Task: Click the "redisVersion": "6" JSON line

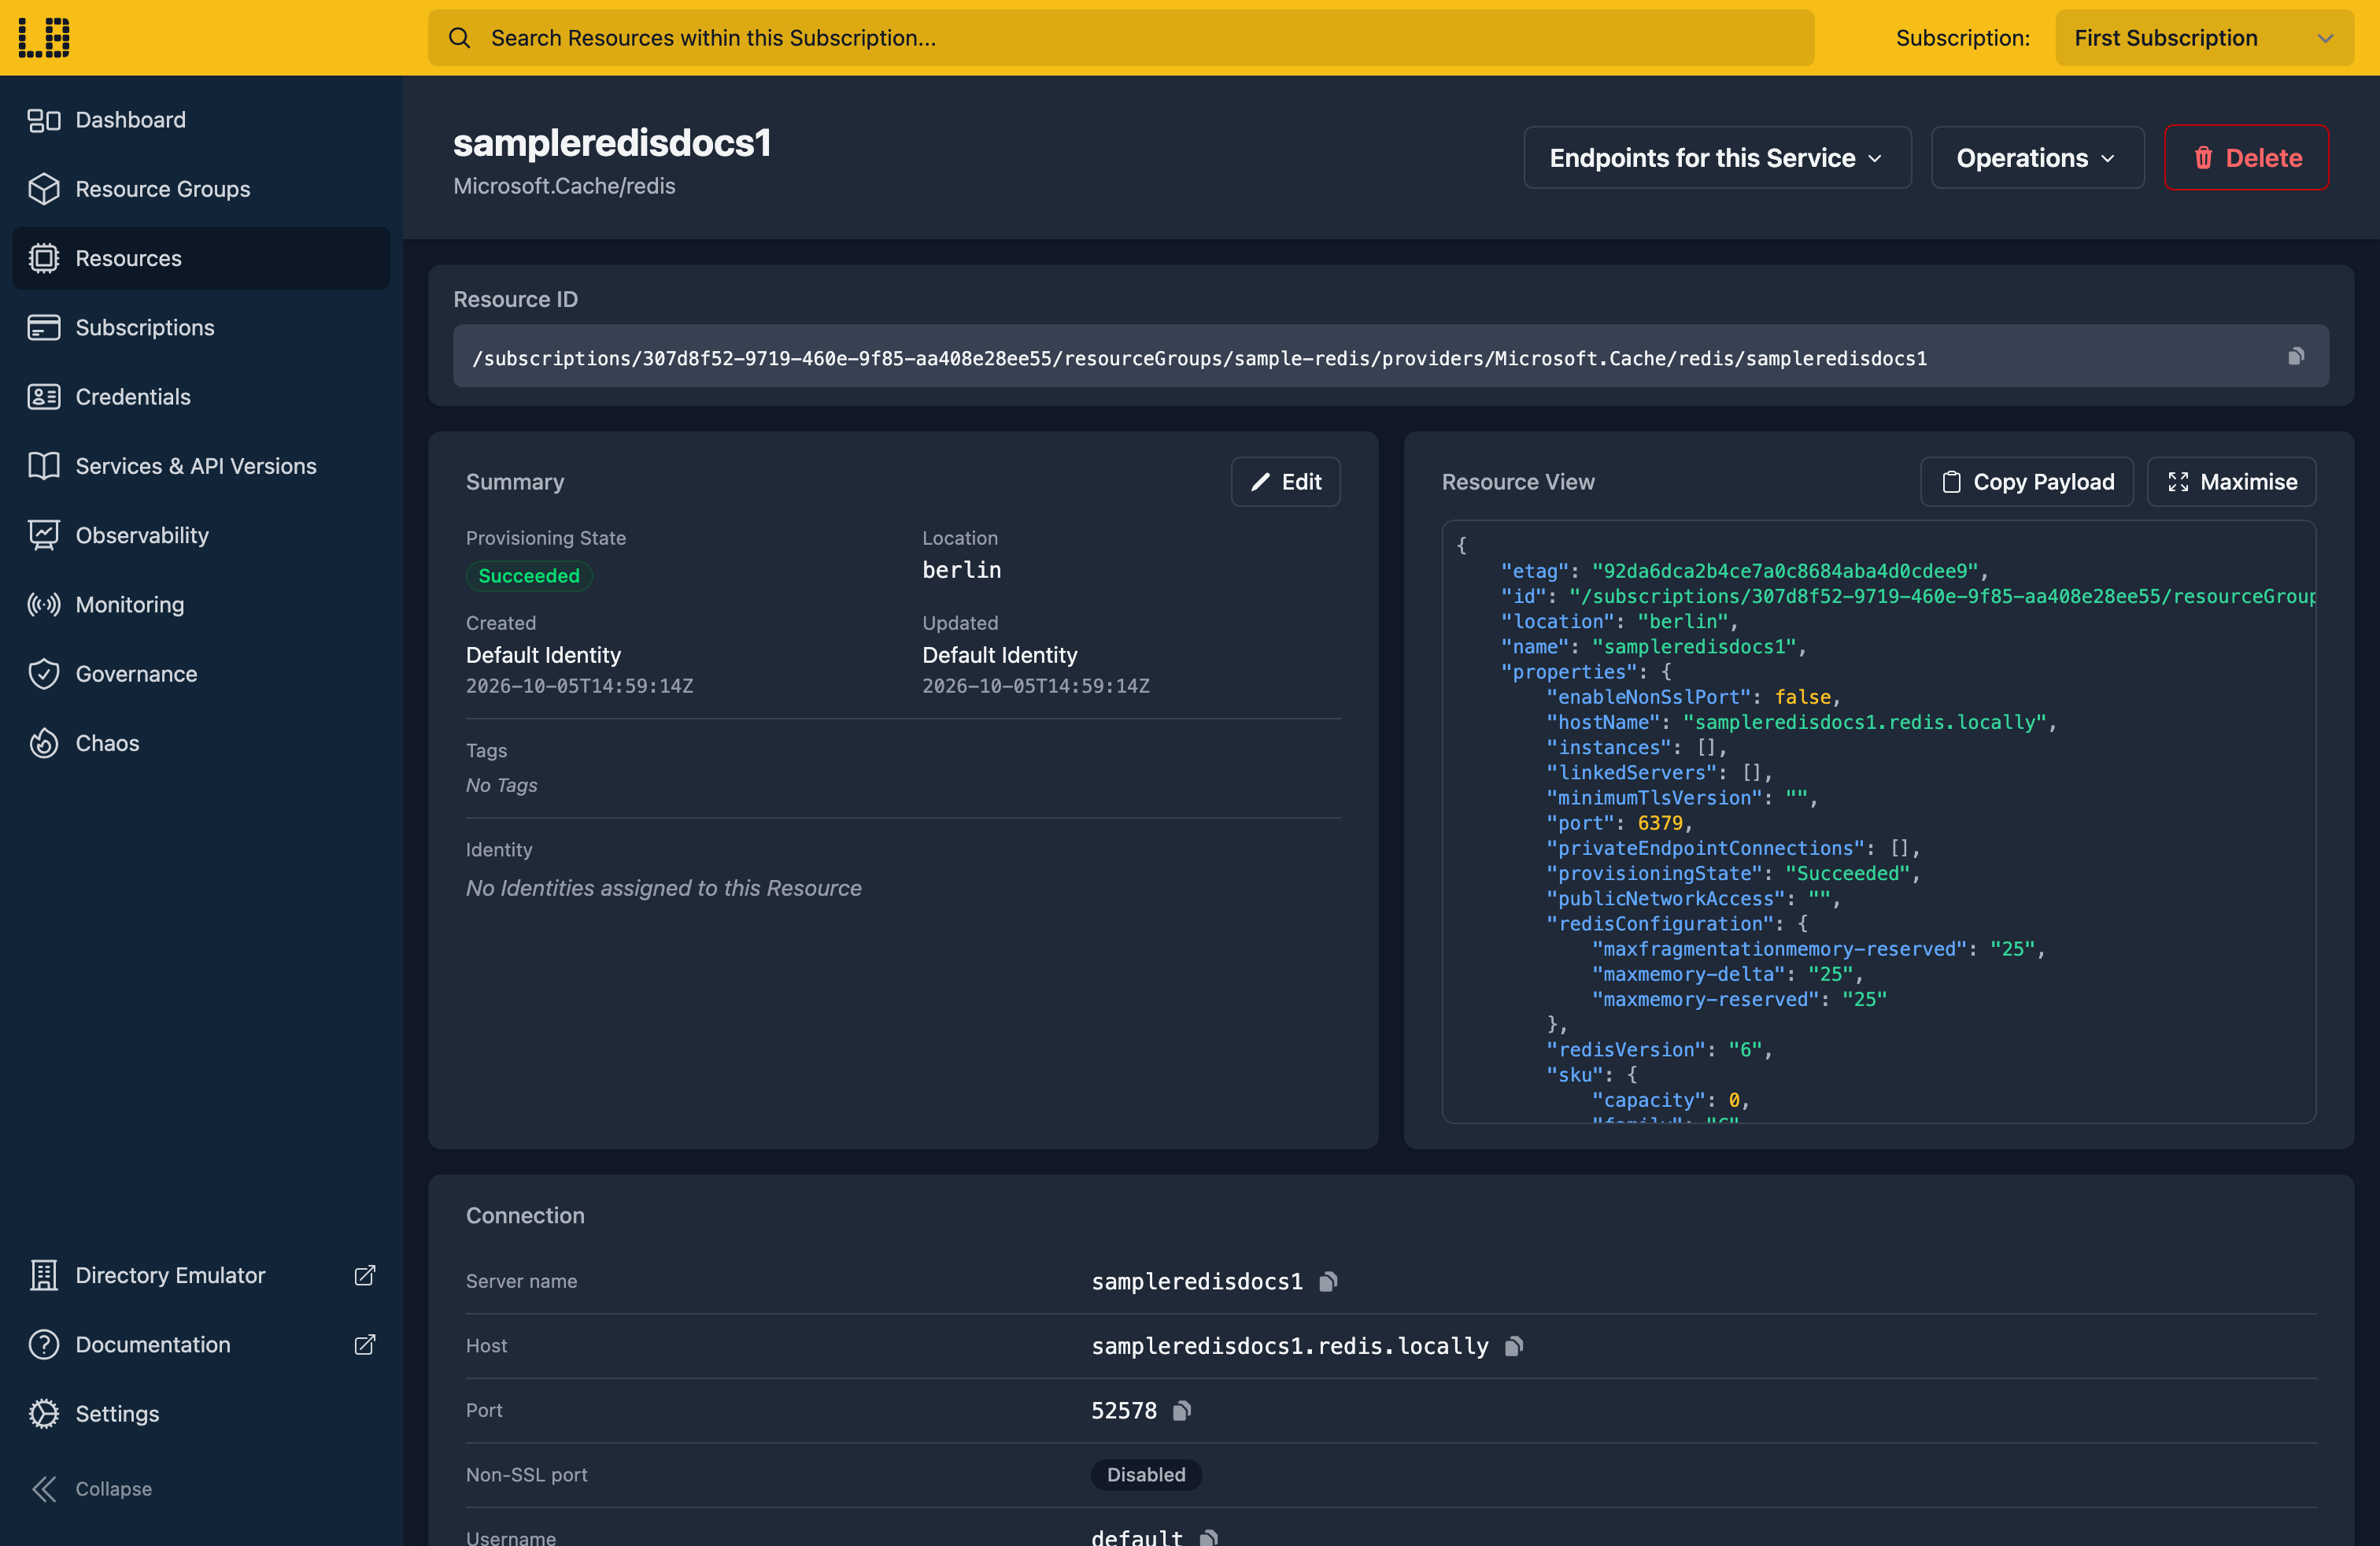Action: pyautogui.click(x=1659, y=1050)
